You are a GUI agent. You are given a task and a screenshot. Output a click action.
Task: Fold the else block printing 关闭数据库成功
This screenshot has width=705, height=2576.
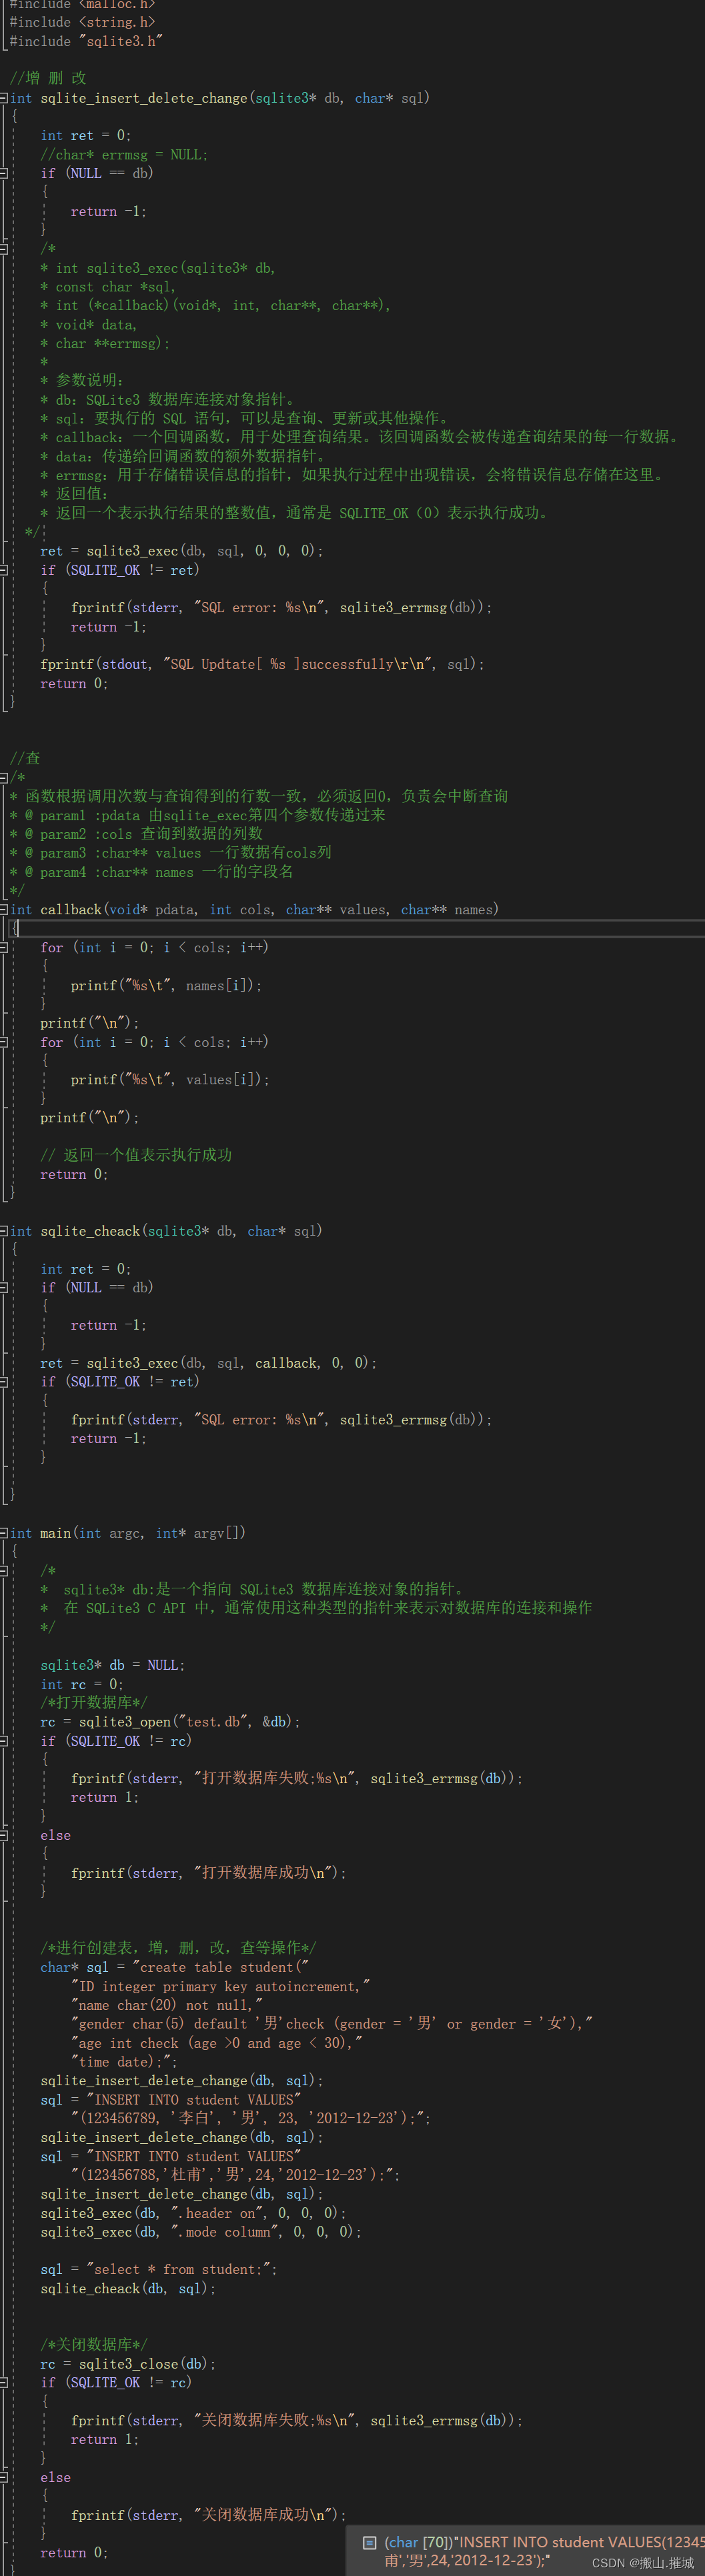[x=4, y=2477]
